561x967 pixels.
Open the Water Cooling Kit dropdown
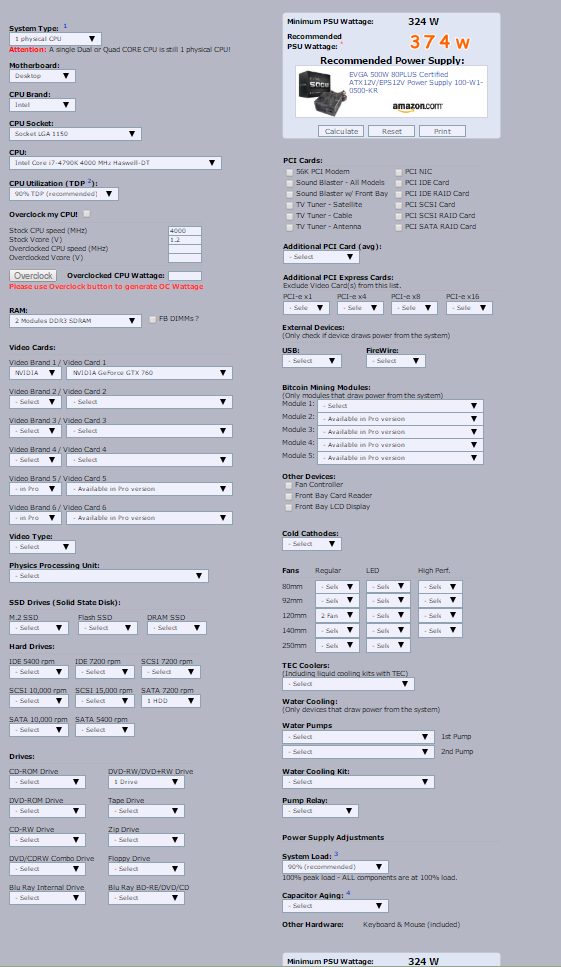pos(359,781)
